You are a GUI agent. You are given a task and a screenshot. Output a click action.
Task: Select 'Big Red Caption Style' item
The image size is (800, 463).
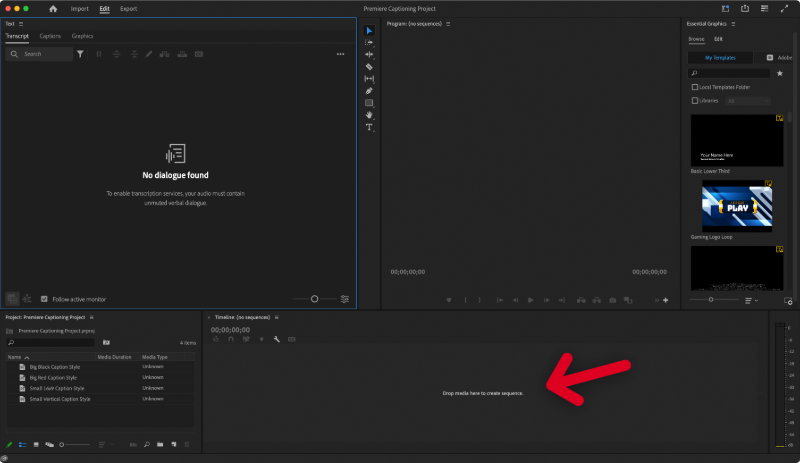[x=53, y=378]
